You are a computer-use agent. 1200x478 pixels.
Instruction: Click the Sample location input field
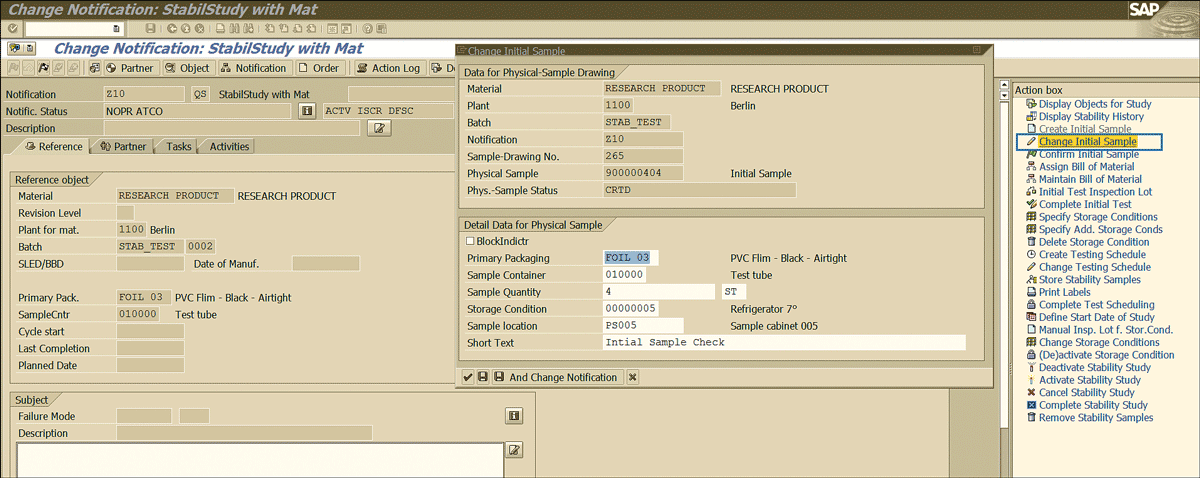click(643, 326)
